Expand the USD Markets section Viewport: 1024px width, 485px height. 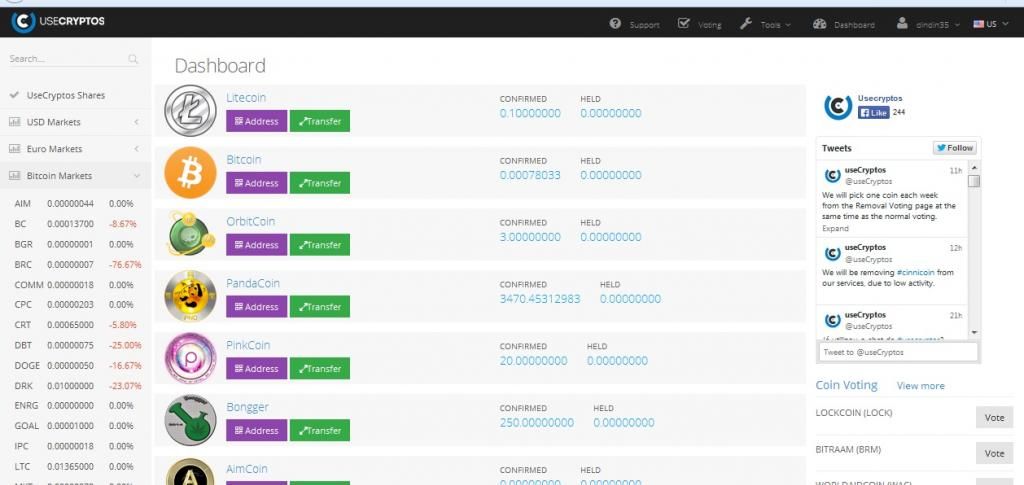[x=75, y=122]
